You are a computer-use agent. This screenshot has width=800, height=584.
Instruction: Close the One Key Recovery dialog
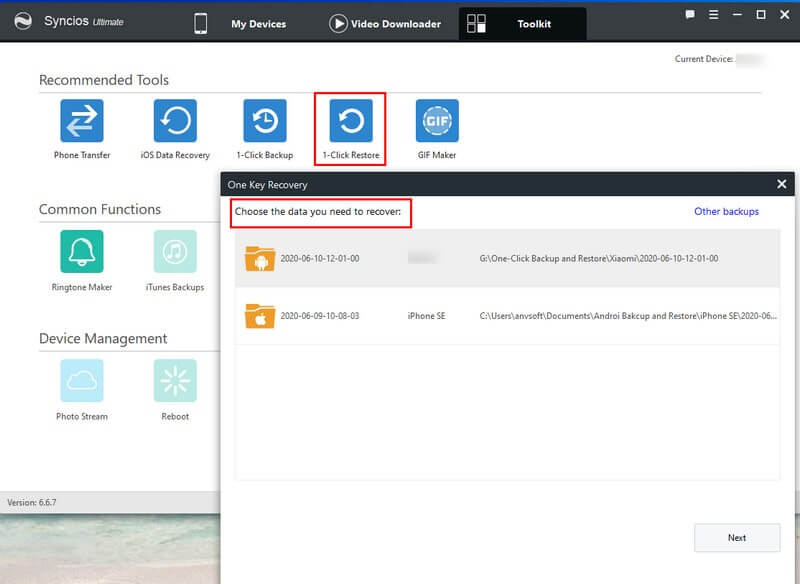pyautogui.click(x=782, y=184)
